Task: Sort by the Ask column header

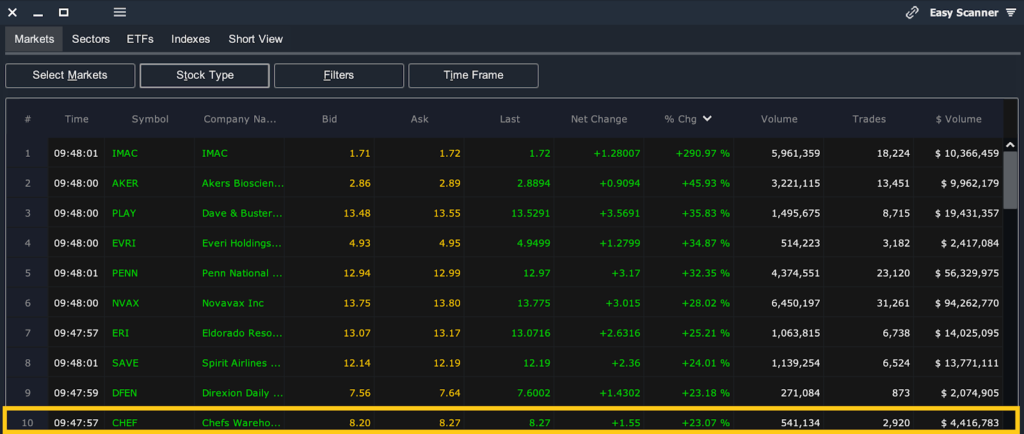Action: click(x=419, y=119)
